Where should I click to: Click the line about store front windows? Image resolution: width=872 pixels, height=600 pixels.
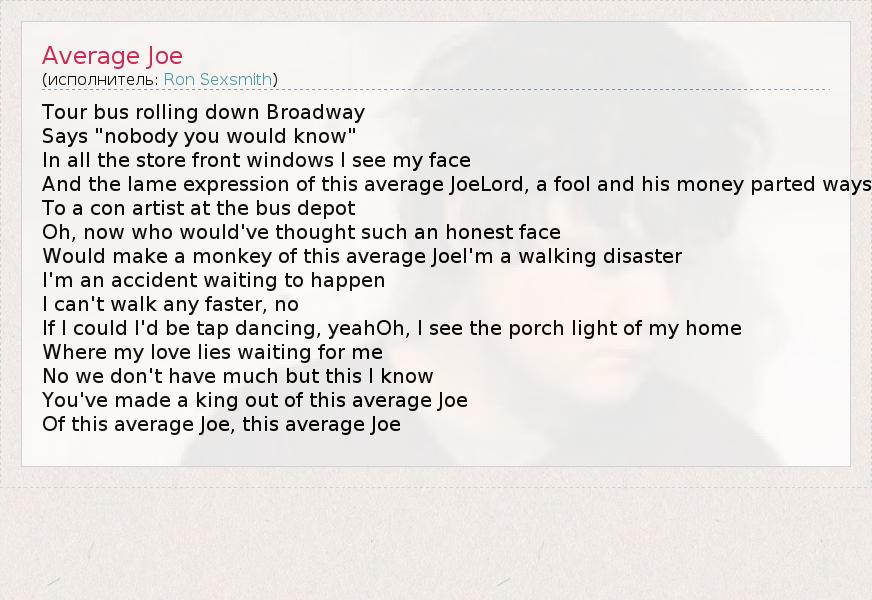256,160
